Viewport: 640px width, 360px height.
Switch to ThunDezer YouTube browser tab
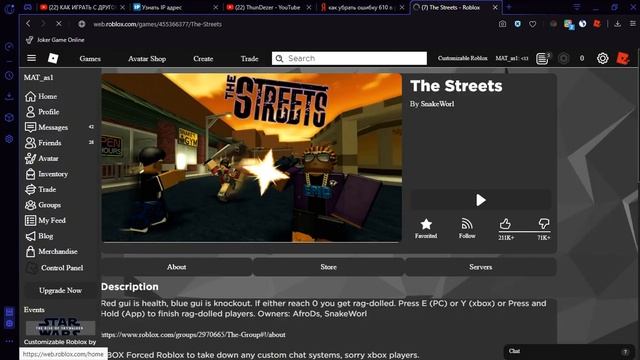269,7
